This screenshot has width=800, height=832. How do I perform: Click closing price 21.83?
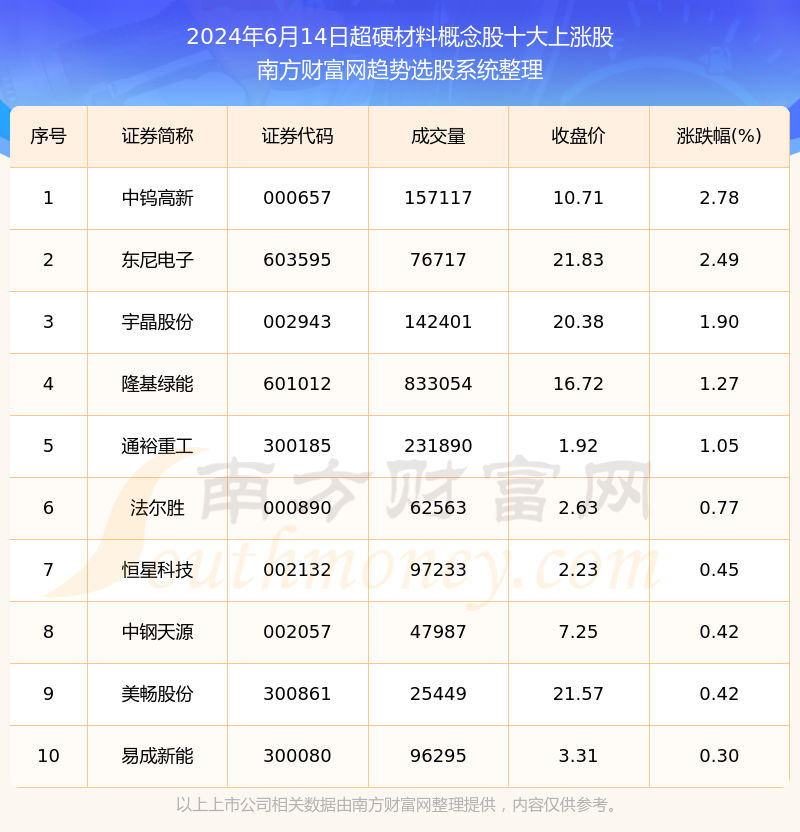pyautogui.click(x=578, y=260)
